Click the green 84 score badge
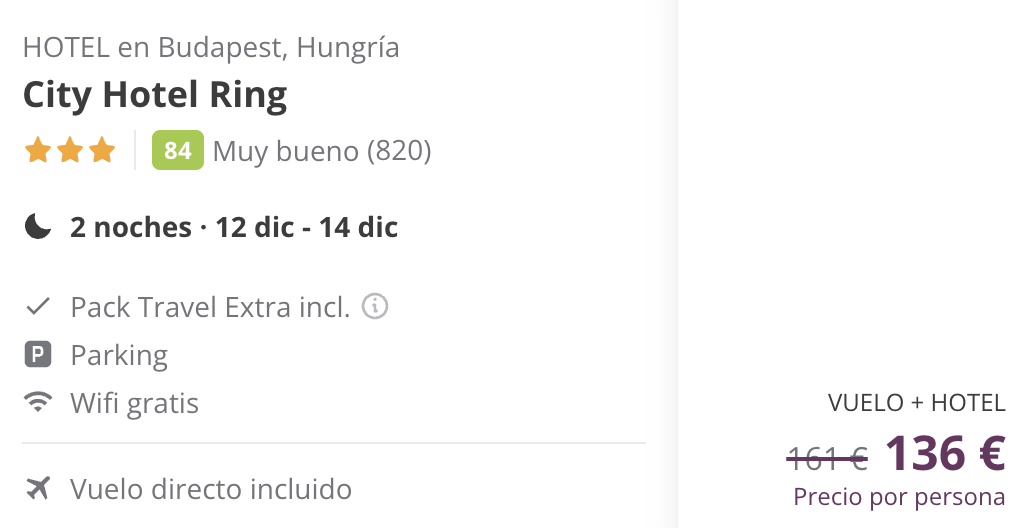Screen dimensions: 1028x528 click(x=177, y=151)
